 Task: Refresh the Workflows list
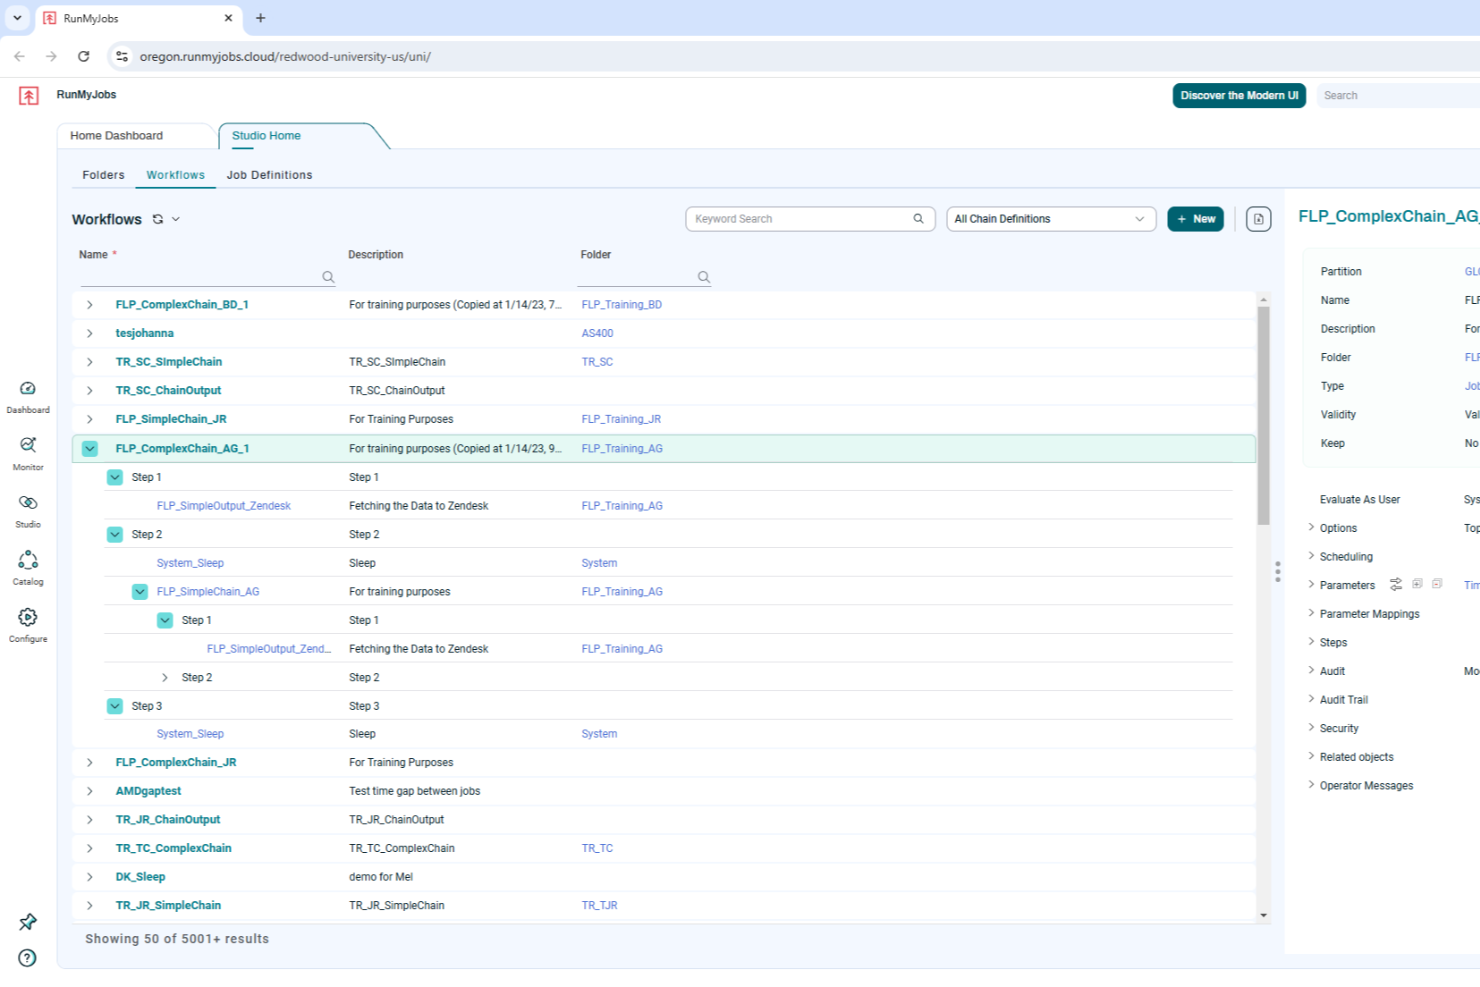point(158,218)
